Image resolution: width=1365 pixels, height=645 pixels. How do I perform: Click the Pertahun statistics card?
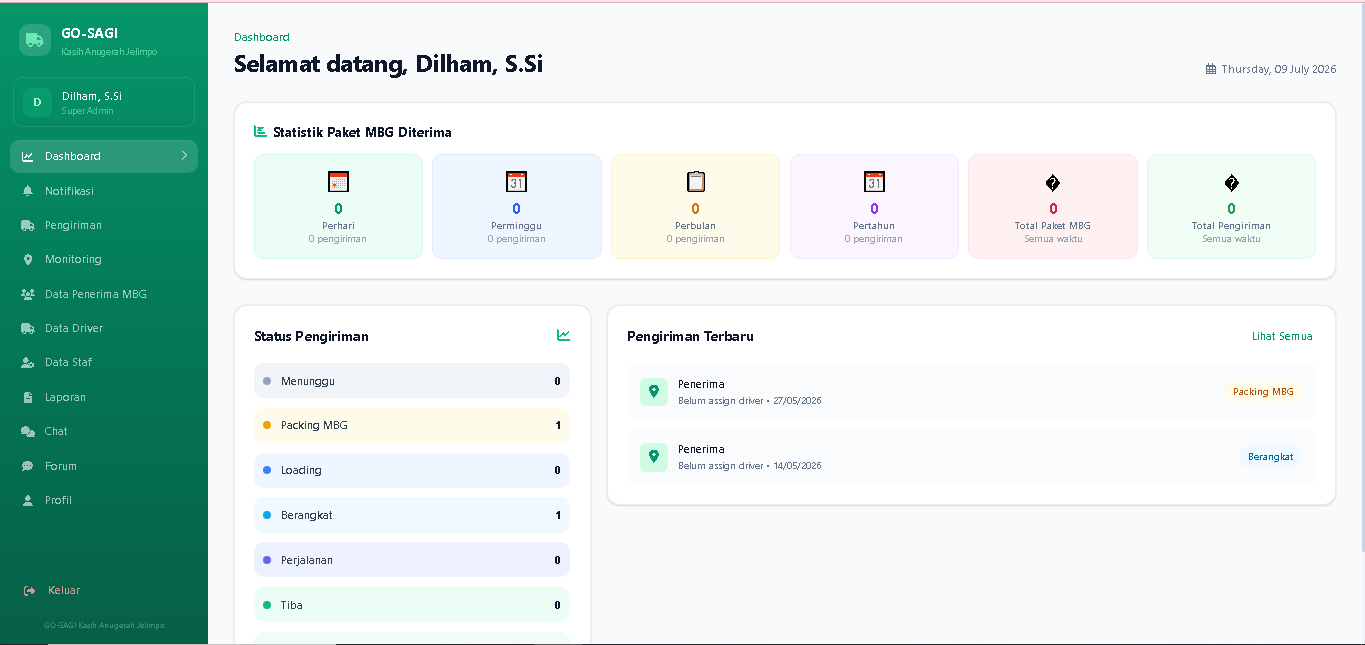pos(874,206)
